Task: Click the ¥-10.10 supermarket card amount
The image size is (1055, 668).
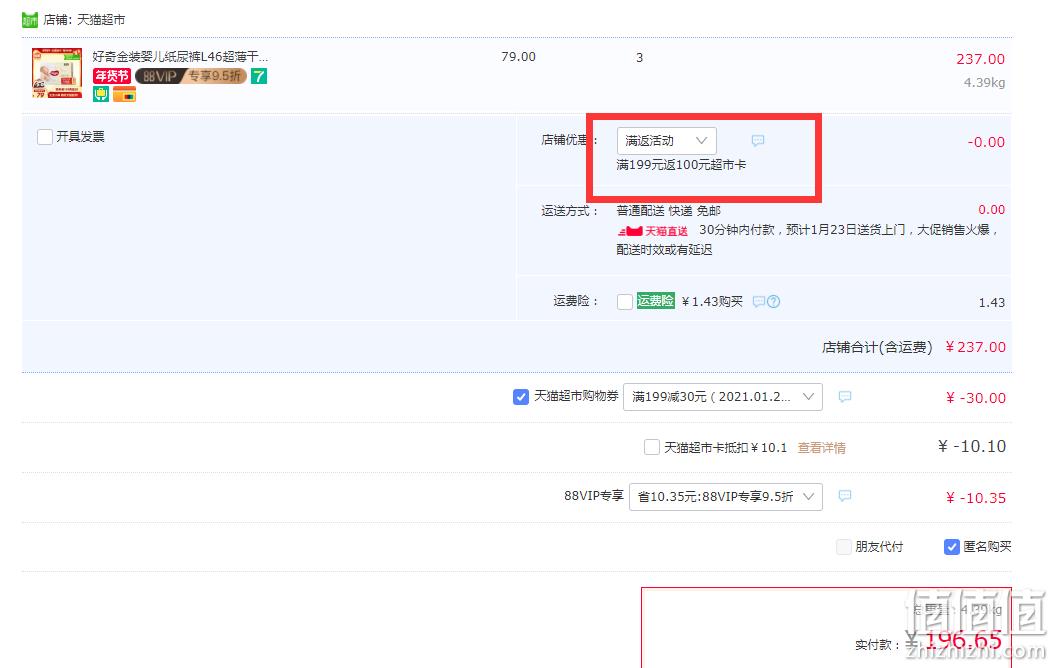Action: click(x=972, y=446)
